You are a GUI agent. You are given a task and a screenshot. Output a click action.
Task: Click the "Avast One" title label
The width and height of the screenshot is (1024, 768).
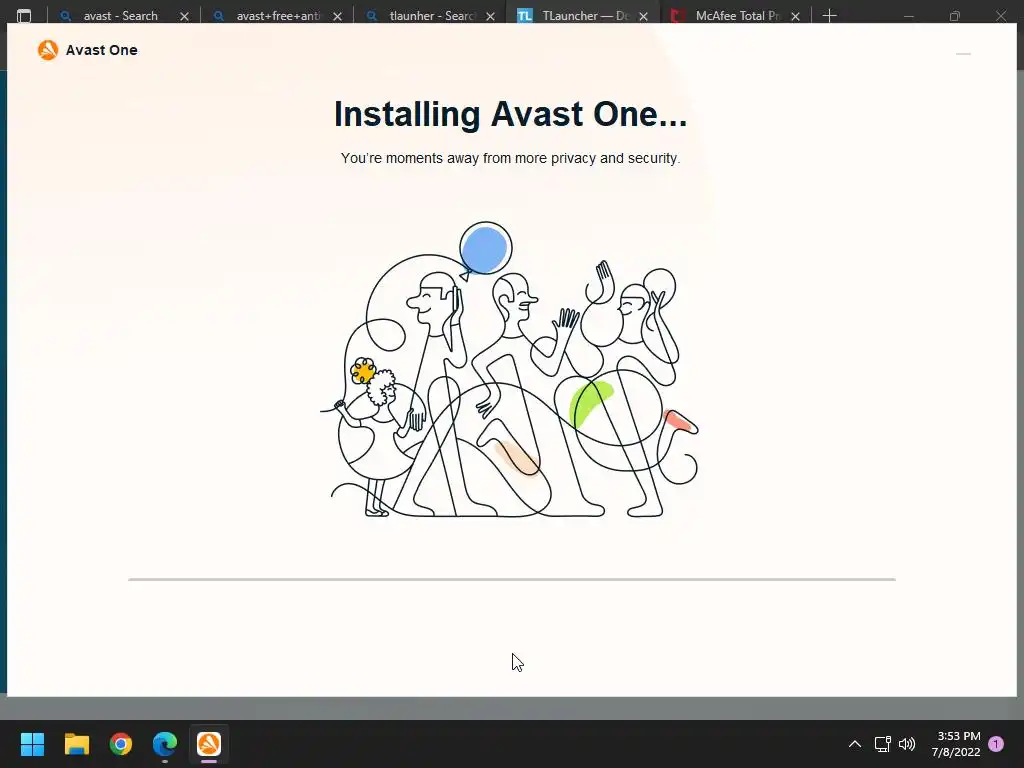pos(101,50)
